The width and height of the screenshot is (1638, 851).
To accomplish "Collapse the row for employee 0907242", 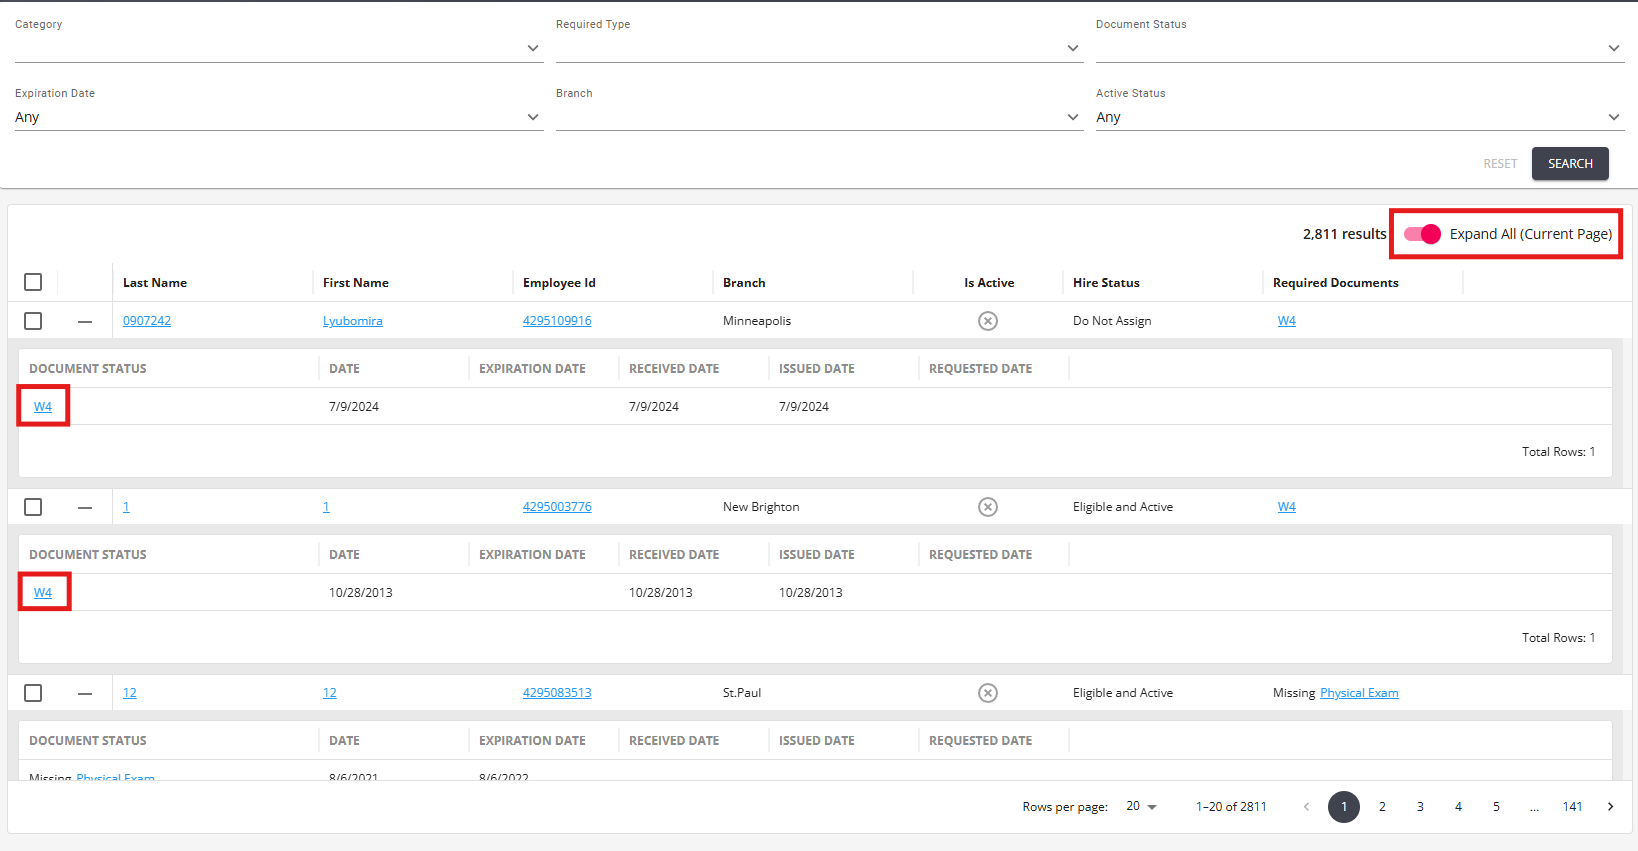I will [x=85, y=321].
